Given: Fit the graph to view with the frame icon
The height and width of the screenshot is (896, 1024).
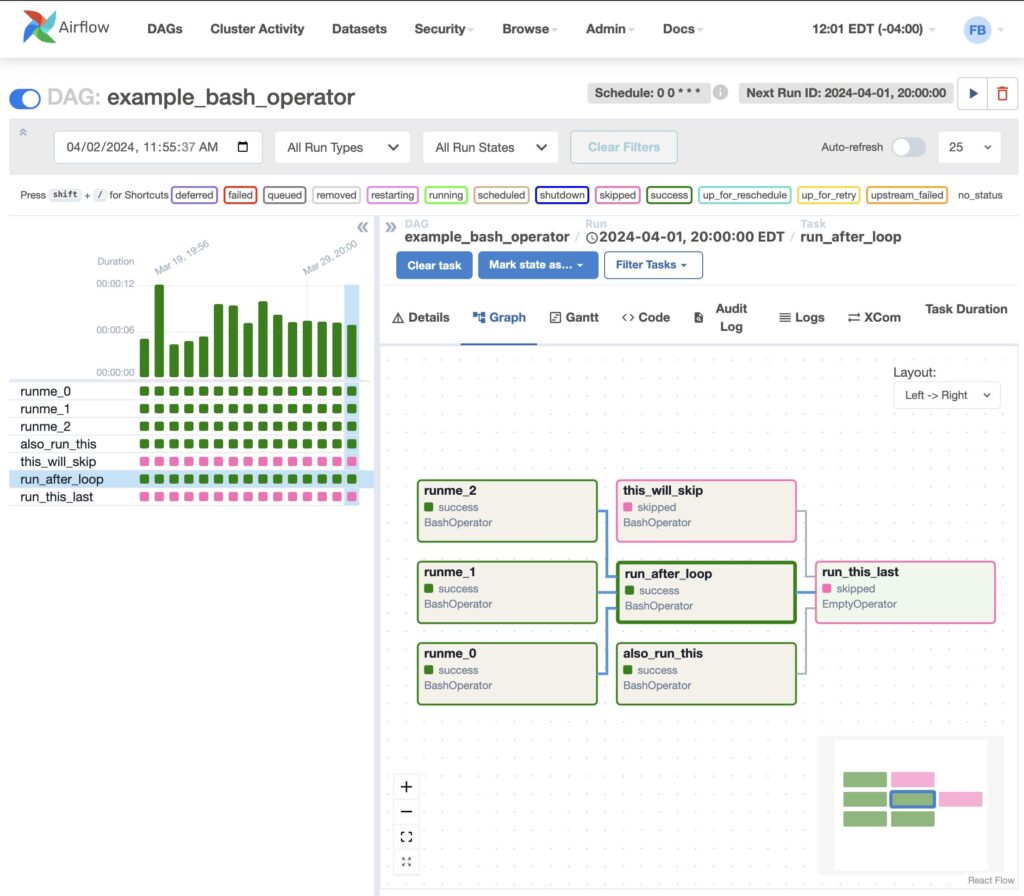Looking at the screenshot, I should [406, 837].
